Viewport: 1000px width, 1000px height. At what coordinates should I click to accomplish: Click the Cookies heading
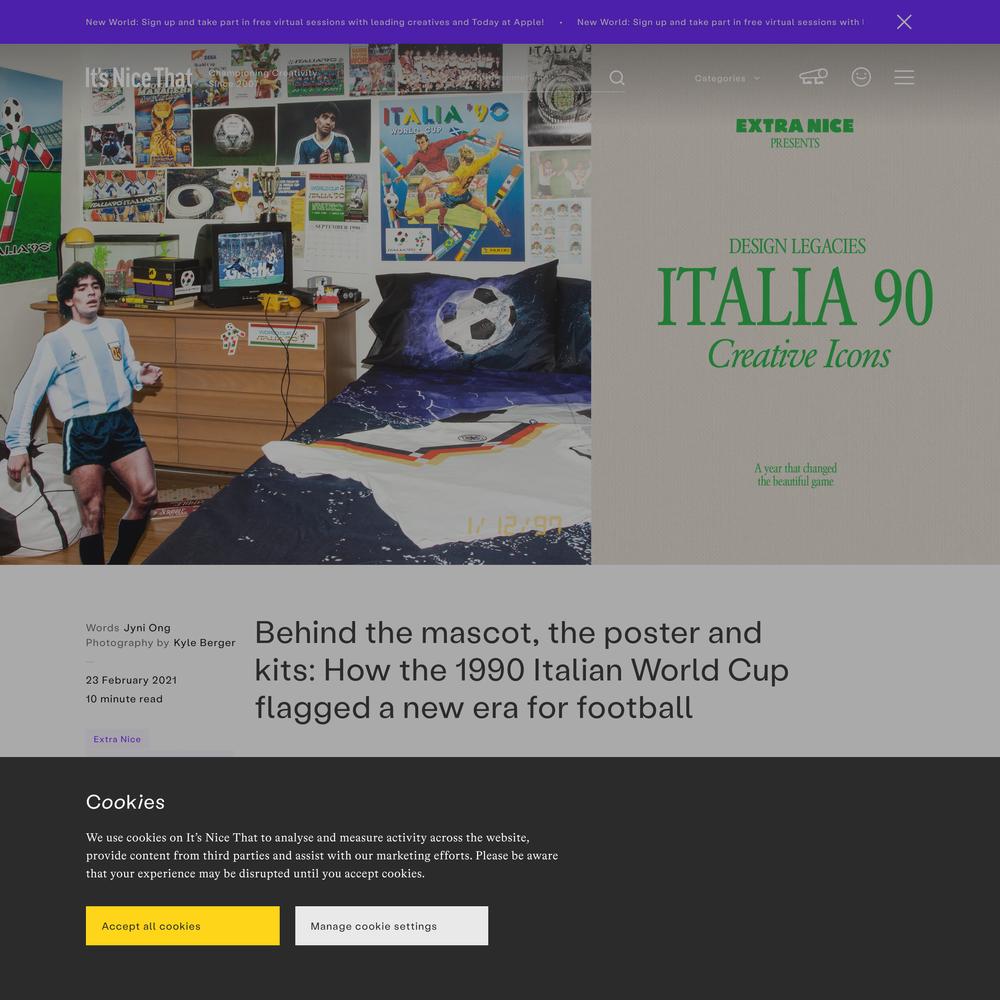126,802
